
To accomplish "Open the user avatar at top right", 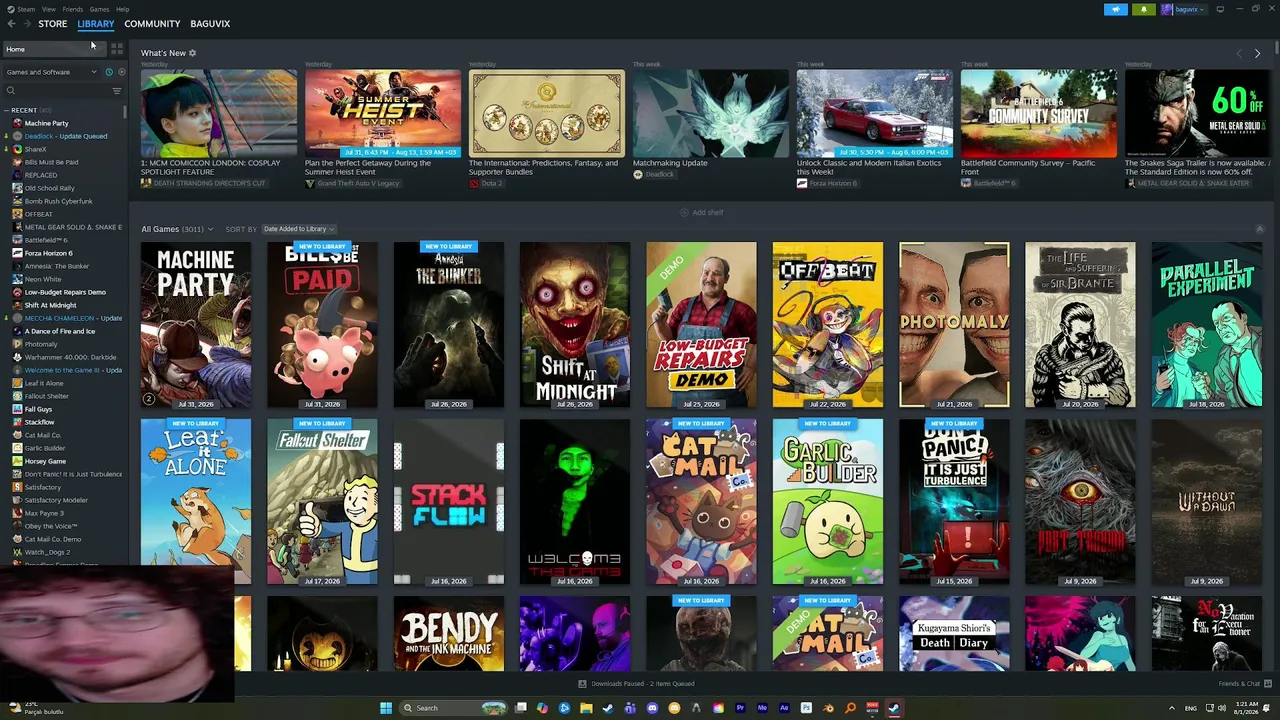I will click(1166, 9).
